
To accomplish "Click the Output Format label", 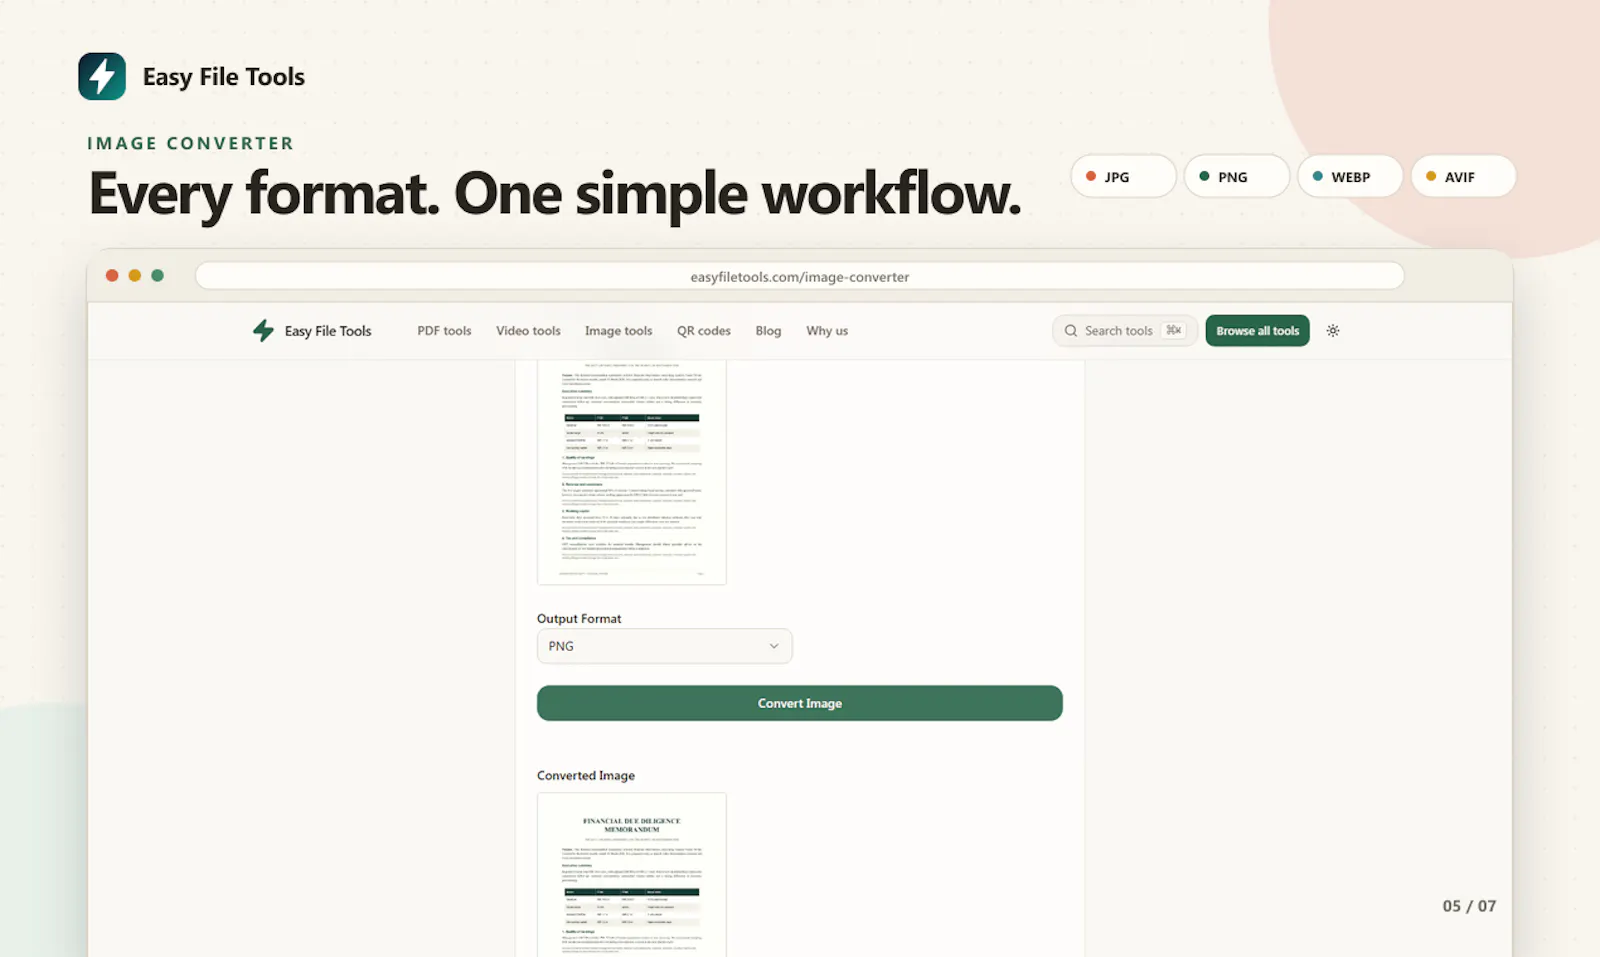I will (x=579, y=619).
